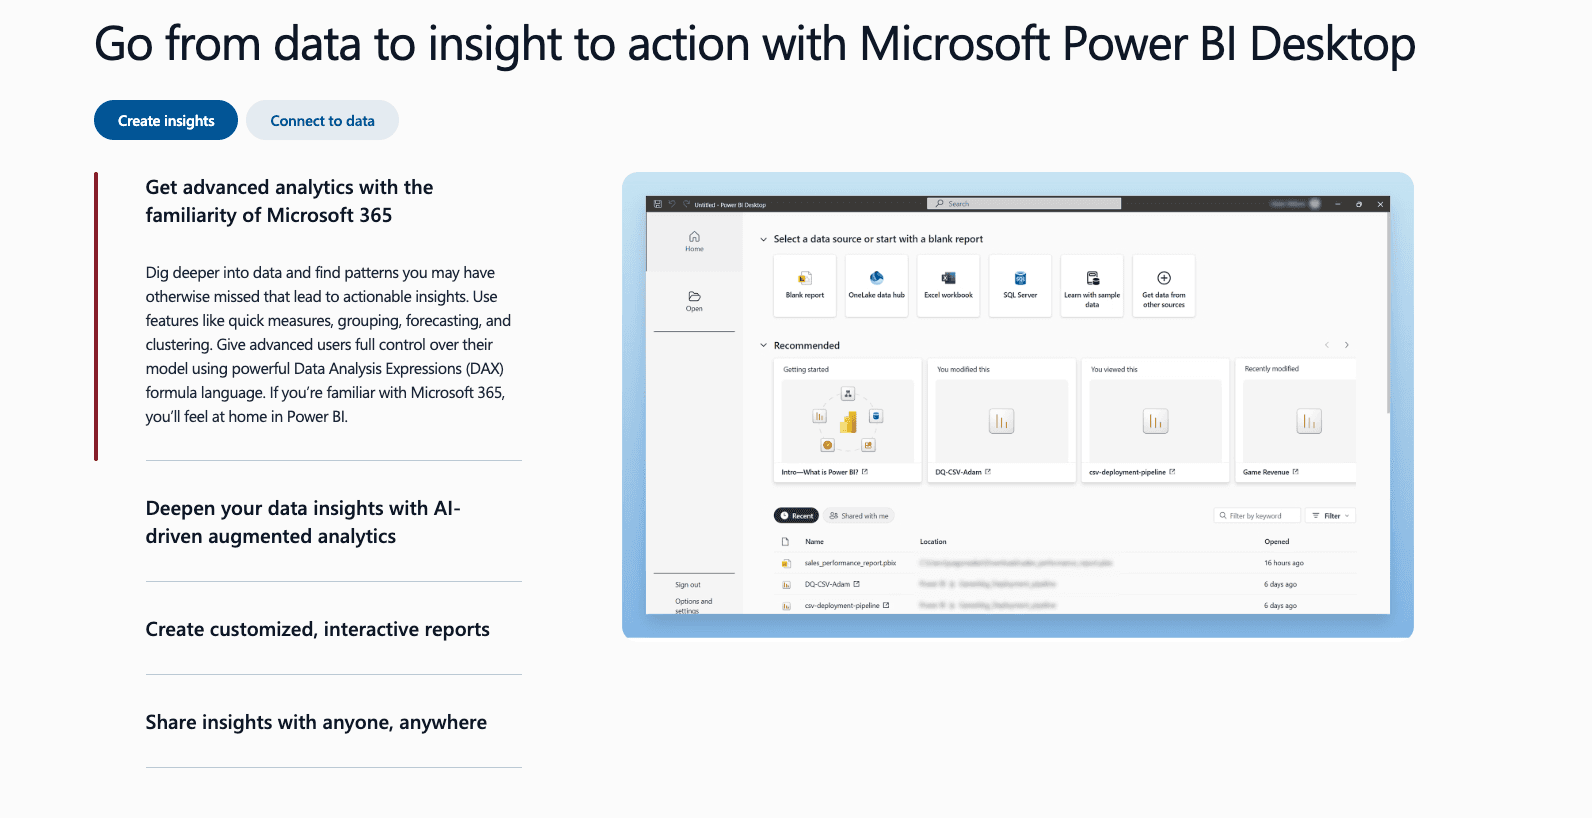
Task: Go to Home in Power BI sidebar
Action: click(x=694, y=242)
